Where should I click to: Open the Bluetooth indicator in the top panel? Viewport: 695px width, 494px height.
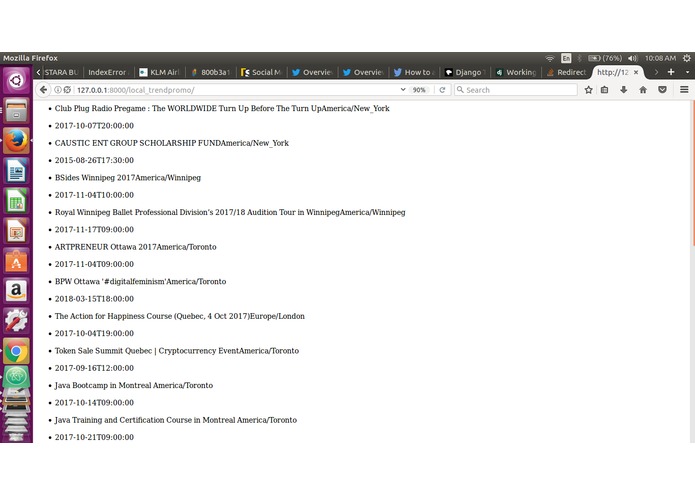pyautogui.click(x=579, y=58)
